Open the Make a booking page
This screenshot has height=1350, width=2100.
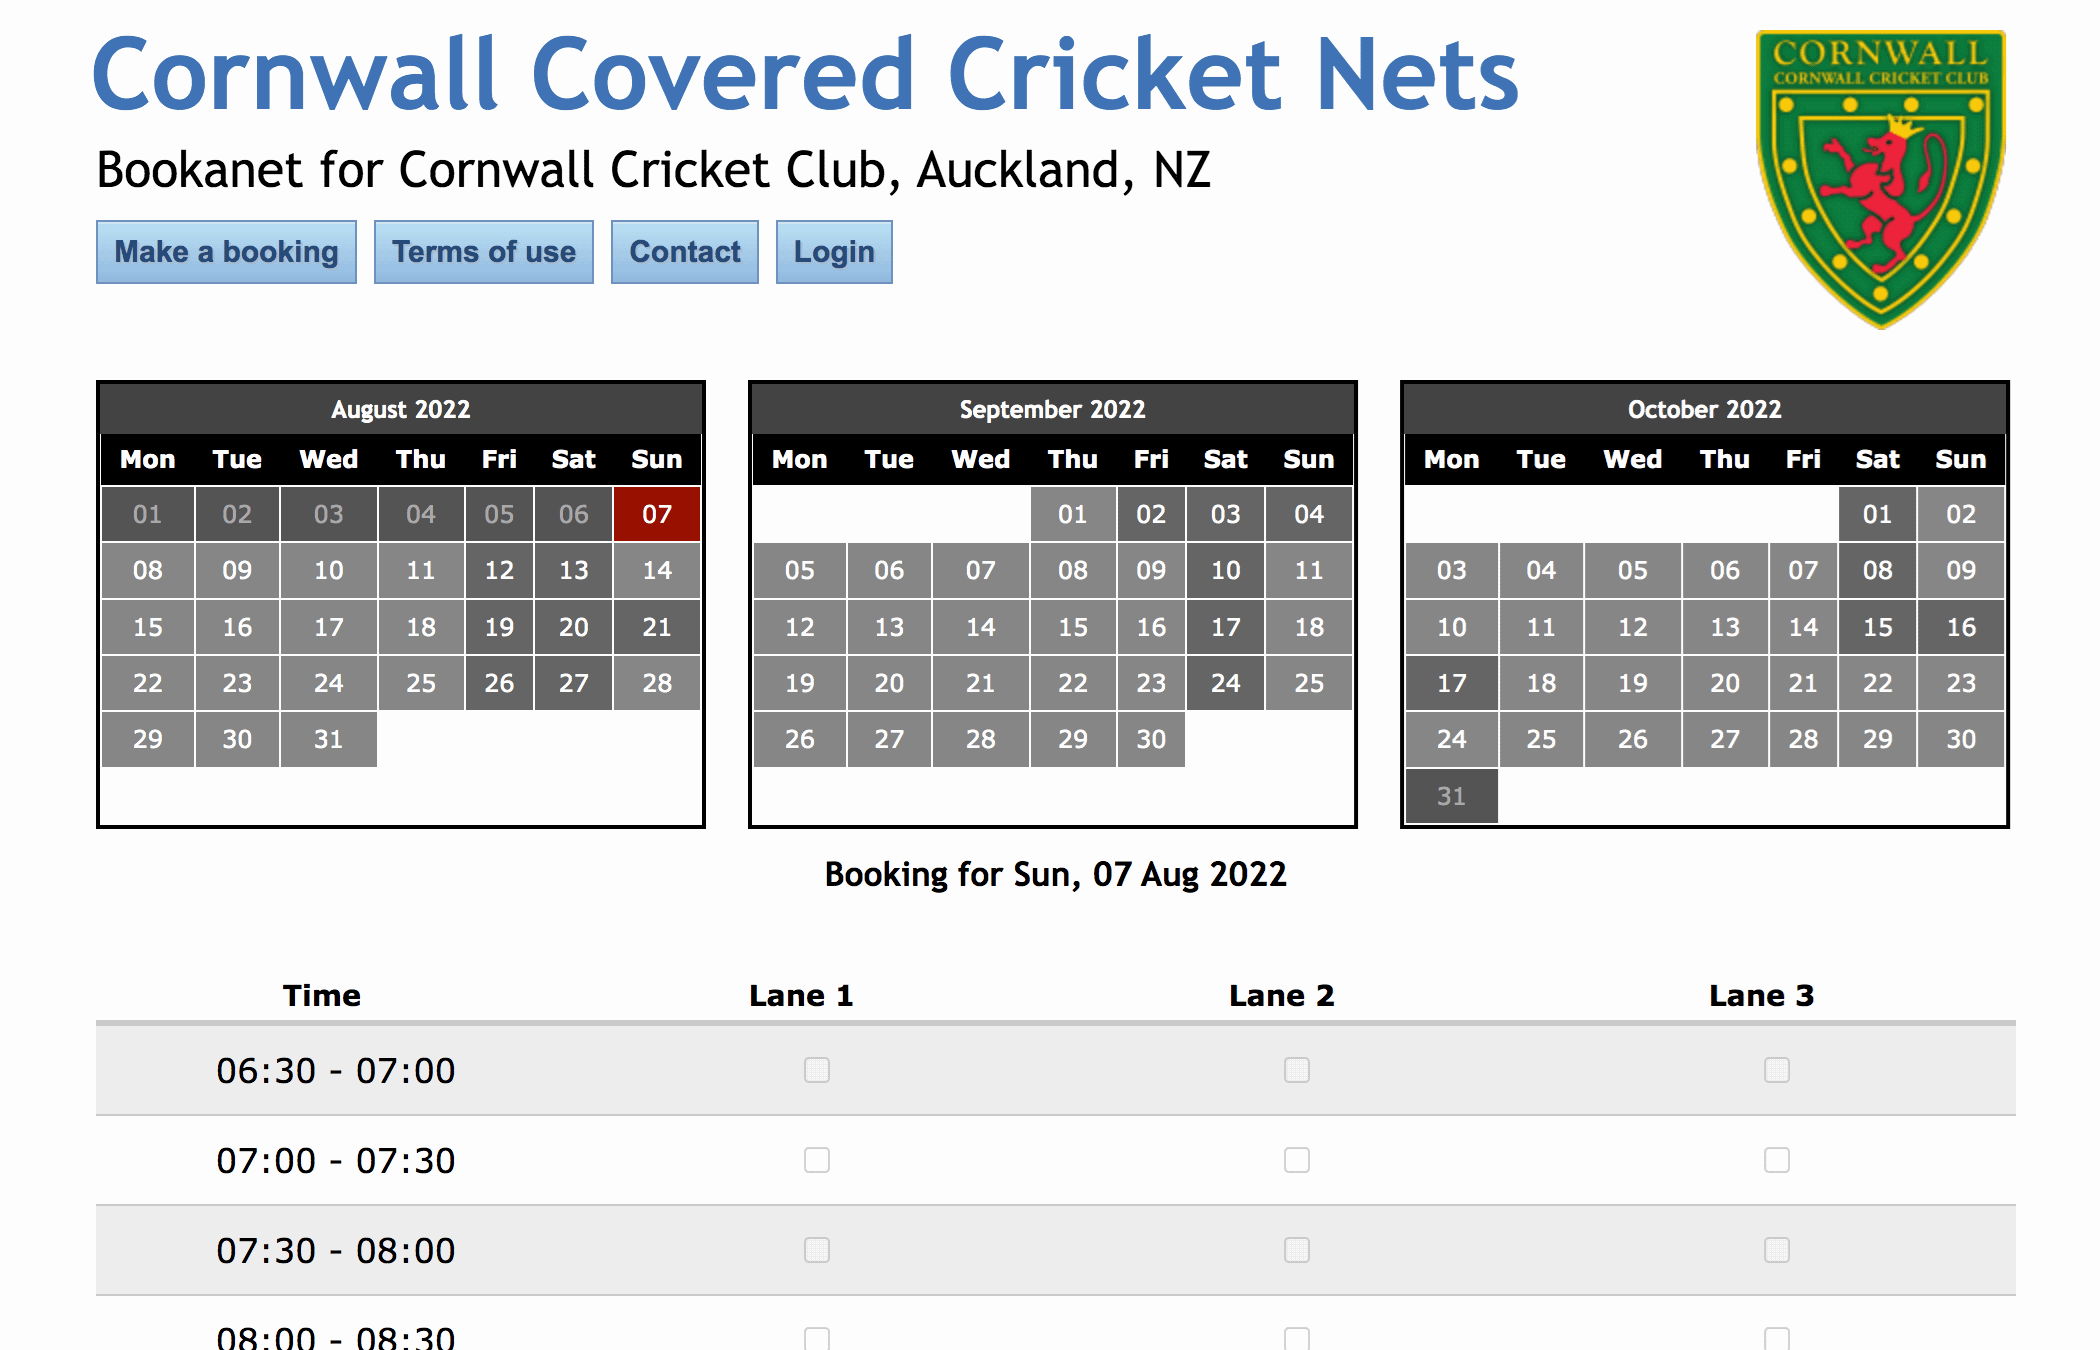click(226, 252)
